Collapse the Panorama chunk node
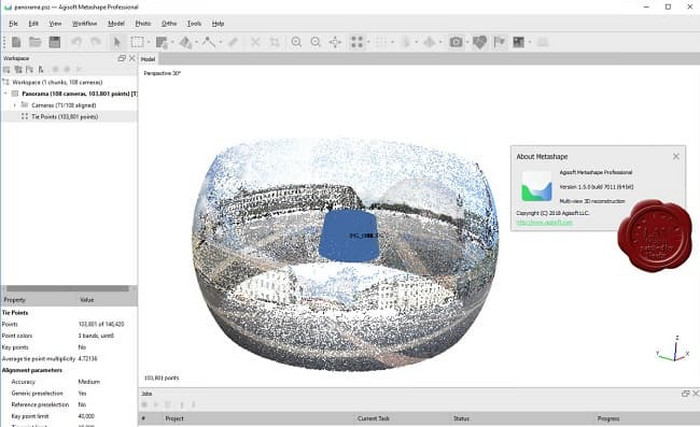The height and width of the screenshot is (427, 700). point(6,93)
